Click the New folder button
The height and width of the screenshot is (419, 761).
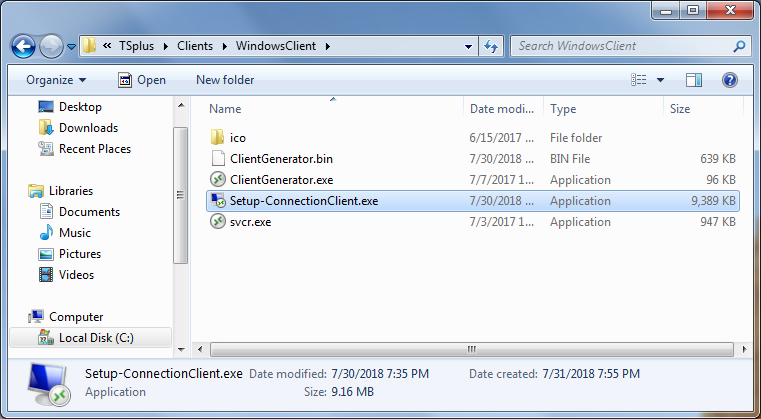pyautogui.click(x=225, y=80)
